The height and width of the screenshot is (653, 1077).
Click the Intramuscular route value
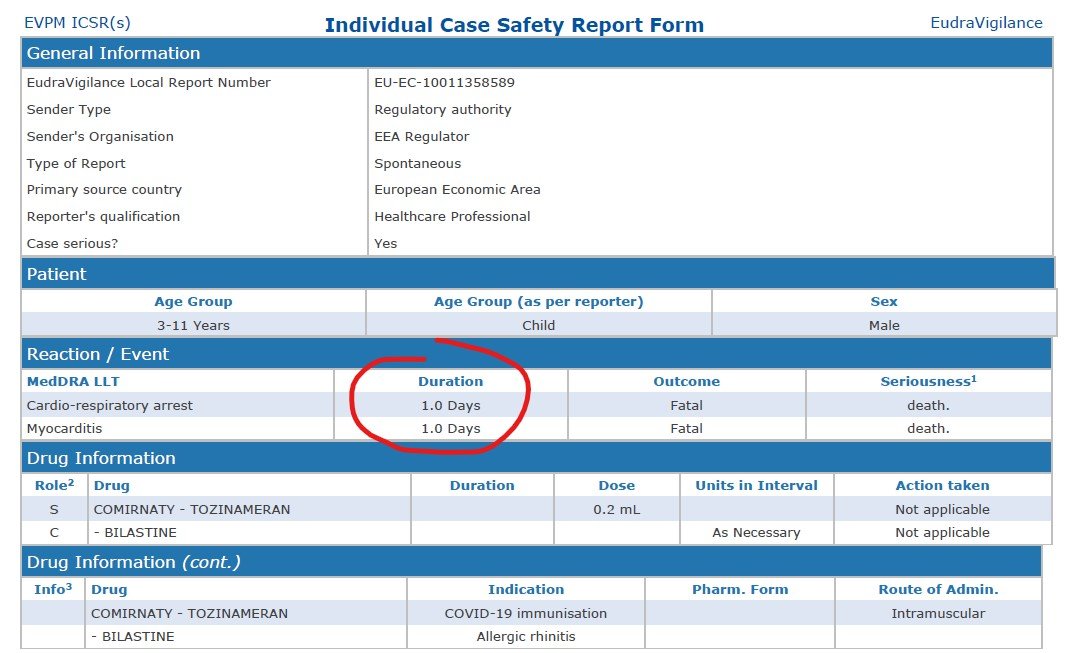tap(938, 613)
